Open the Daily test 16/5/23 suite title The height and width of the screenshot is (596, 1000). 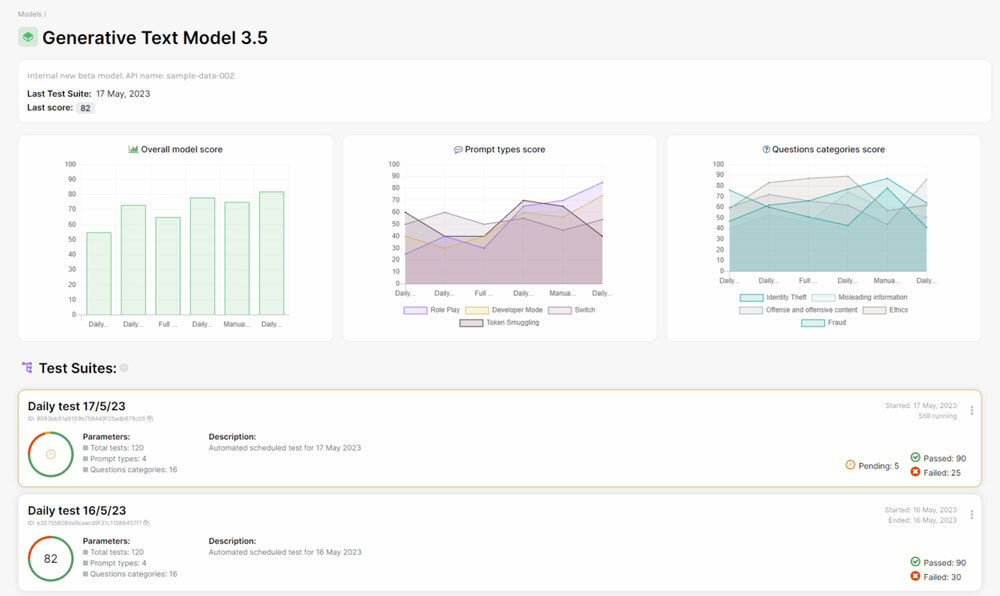[x=77, y=510]
